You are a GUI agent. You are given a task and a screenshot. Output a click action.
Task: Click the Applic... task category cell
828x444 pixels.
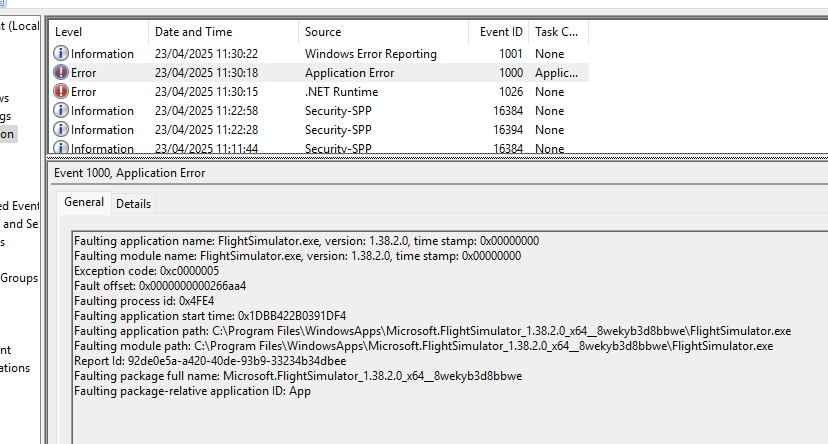pyautogui.click(x=556, y=73)
